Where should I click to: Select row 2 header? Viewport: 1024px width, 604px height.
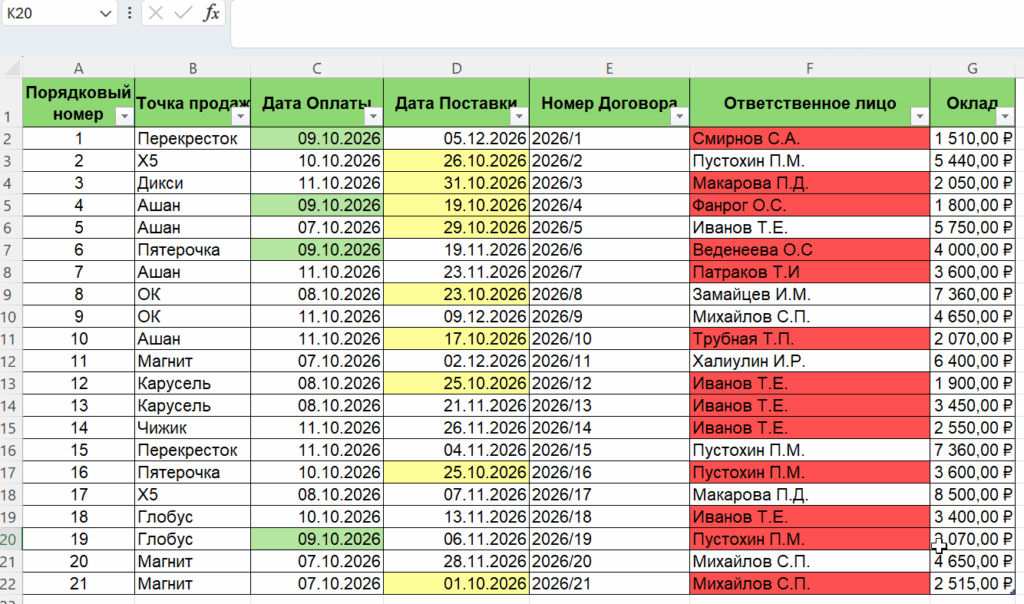10,138
